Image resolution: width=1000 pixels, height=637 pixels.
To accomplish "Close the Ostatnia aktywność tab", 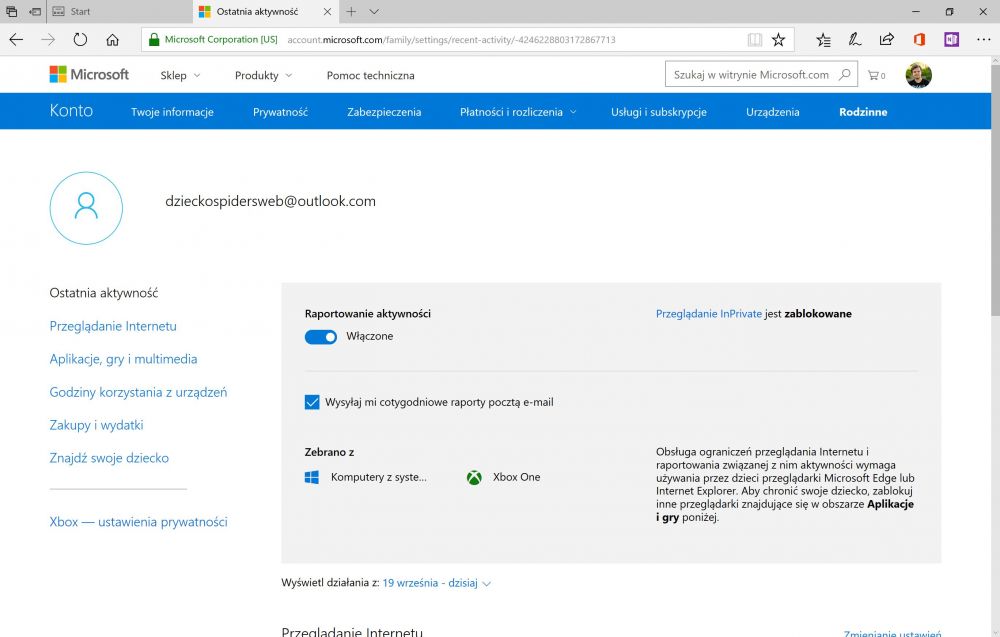I will tap(327, 11).
